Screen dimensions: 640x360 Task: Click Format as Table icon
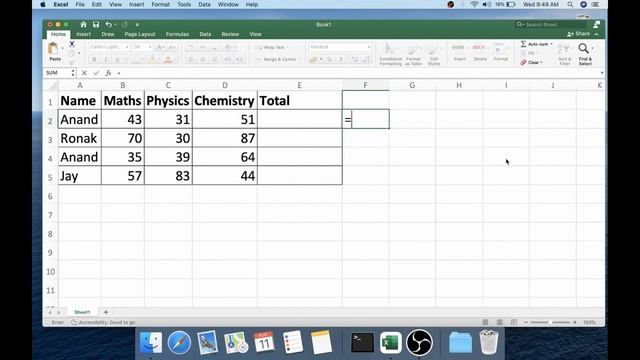click(413, 49)
